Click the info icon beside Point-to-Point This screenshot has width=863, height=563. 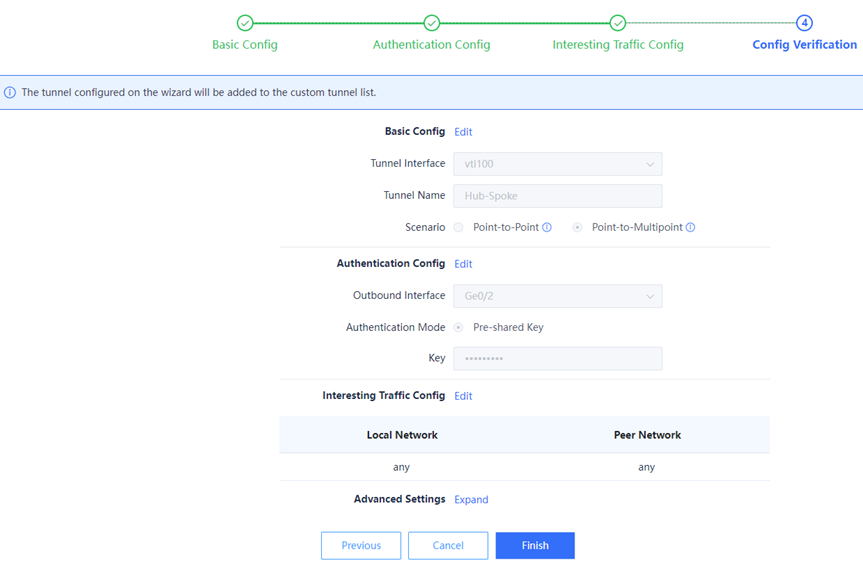pos(547,228)
